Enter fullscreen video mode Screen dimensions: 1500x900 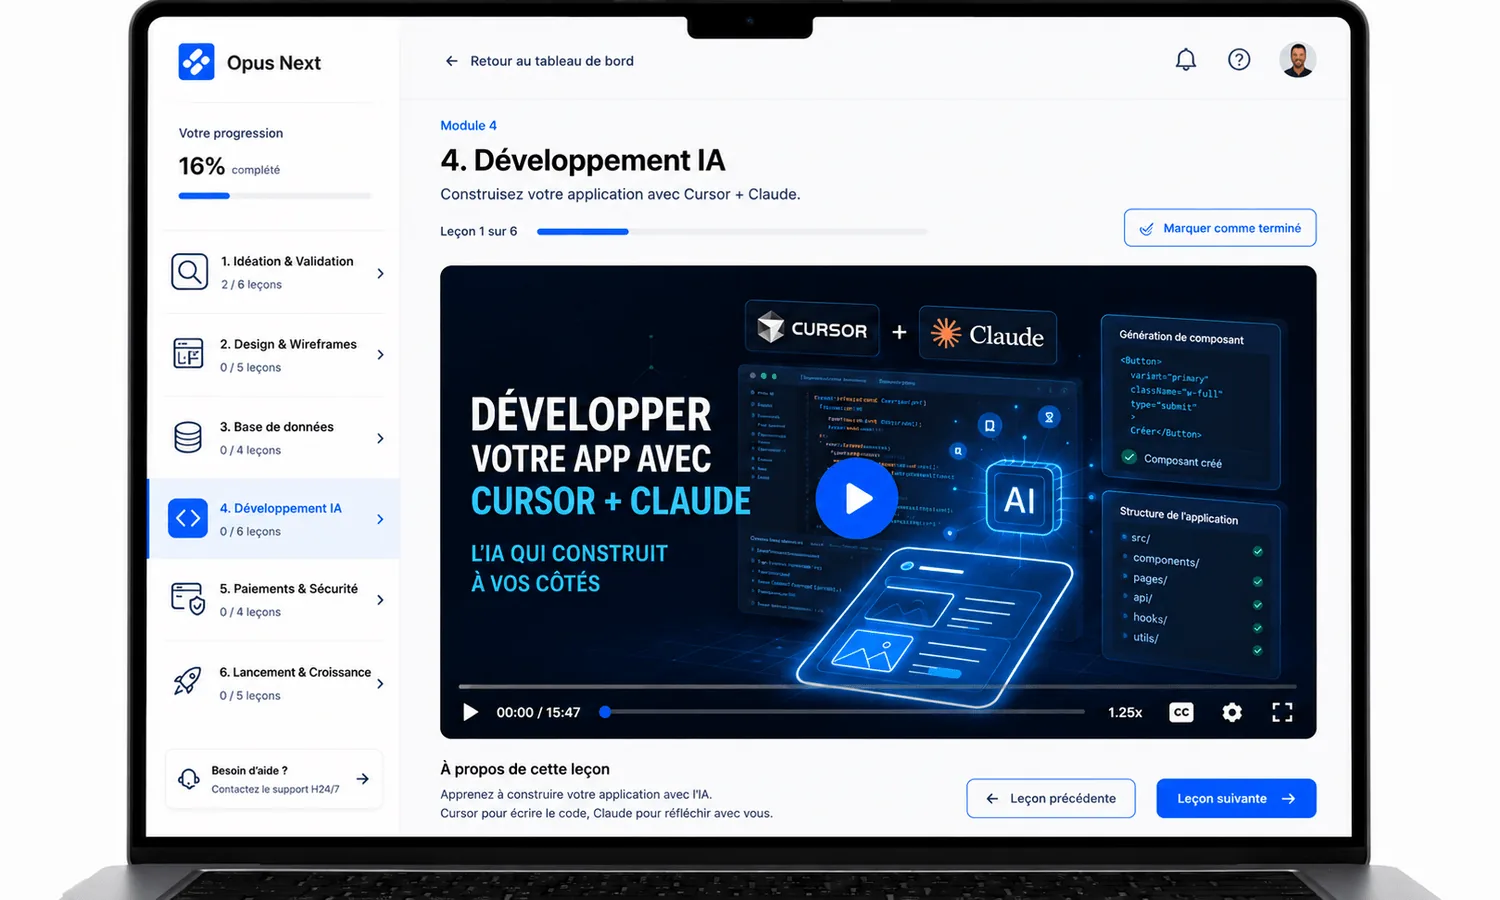click(x=1282, y=712)
